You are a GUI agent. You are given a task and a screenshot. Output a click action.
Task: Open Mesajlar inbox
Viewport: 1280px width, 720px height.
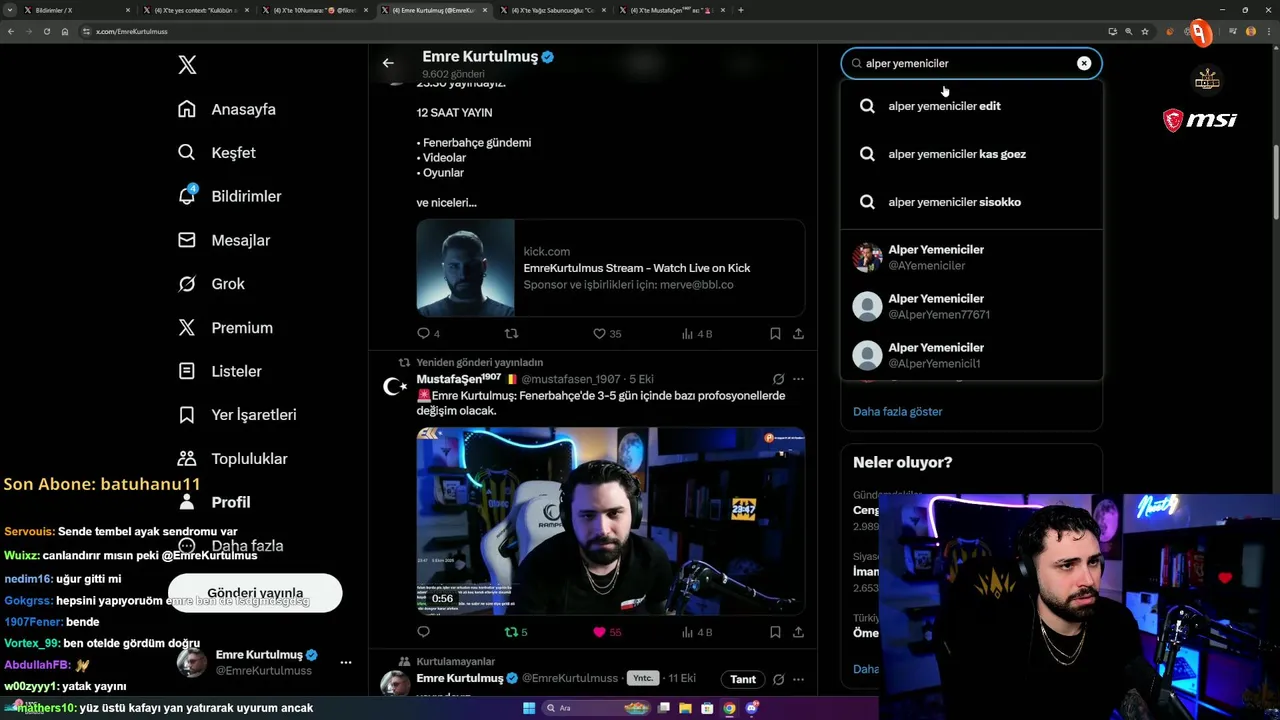coord(224,240)
